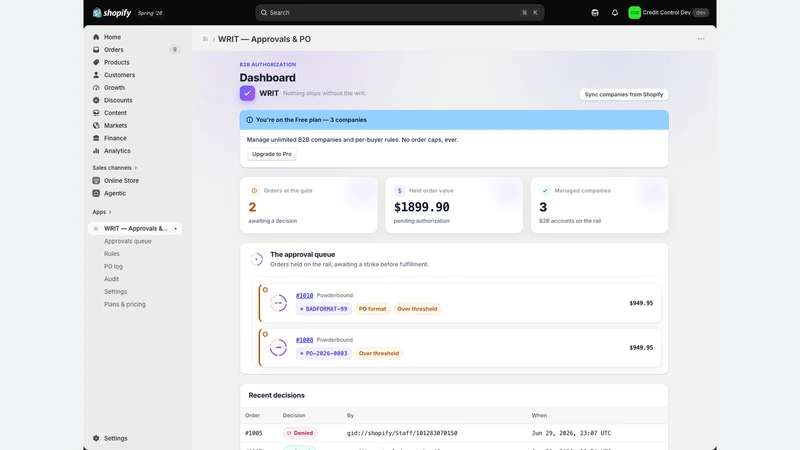Image resolution: width=800 pixels, height=450 pixels.
Task: Open the three-dot more actions menu
Action: pyautogui.click(x=701, y=39)
